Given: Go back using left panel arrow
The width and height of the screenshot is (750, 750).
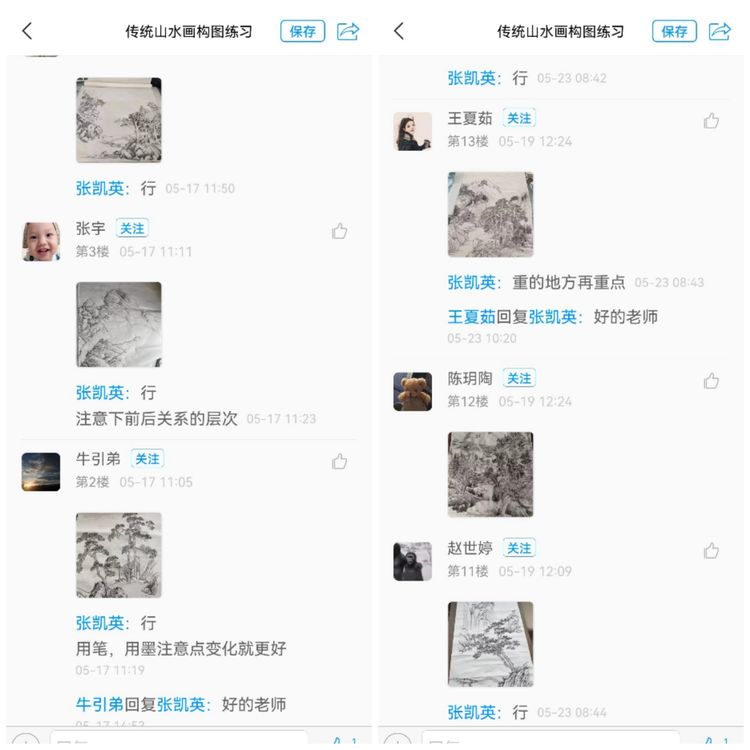Looking at the screenshot, I should [x=27, y=31].
